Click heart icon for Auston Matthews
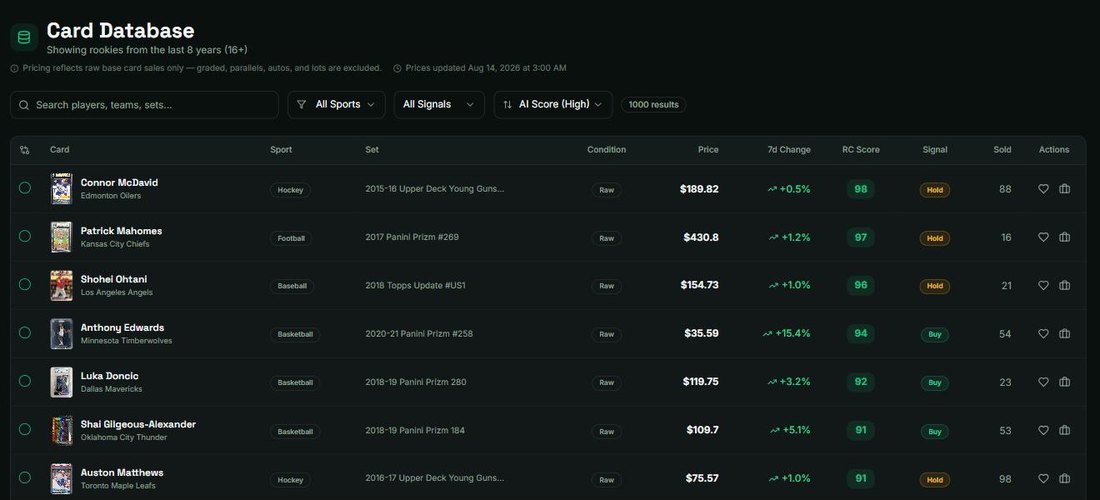 (x=1043, y=478)
